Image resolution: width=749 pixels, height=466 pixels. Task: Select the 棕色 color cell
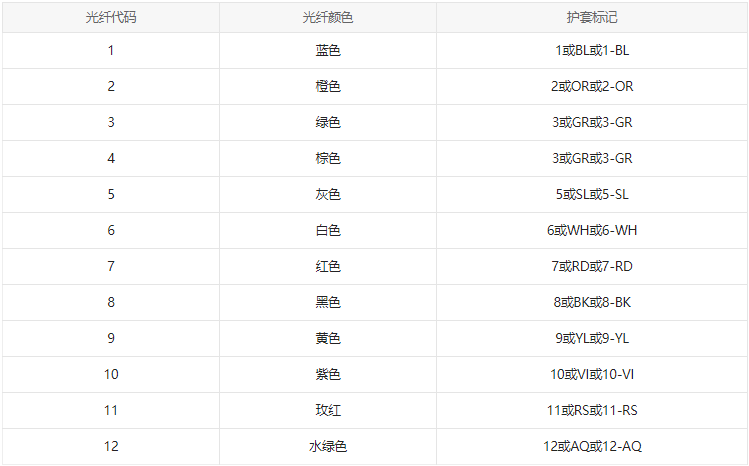pyautogui.click(x=328, y=158)
